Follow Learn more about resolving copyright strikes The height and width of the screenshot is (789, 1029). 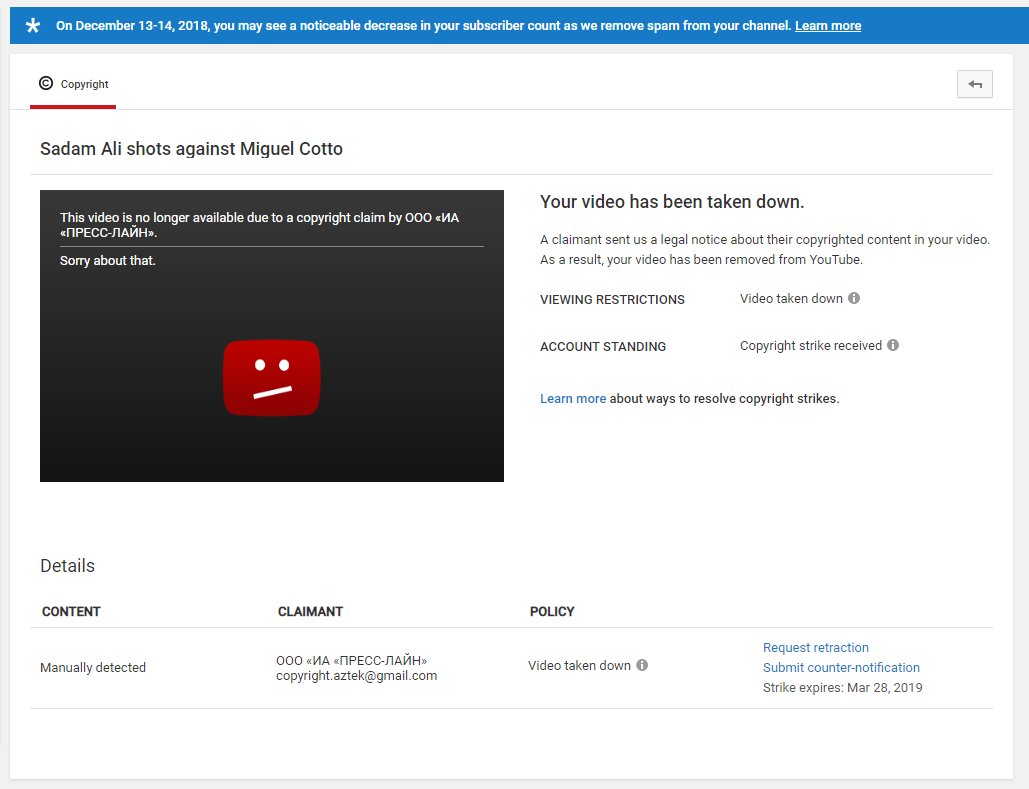click(573, 398)
